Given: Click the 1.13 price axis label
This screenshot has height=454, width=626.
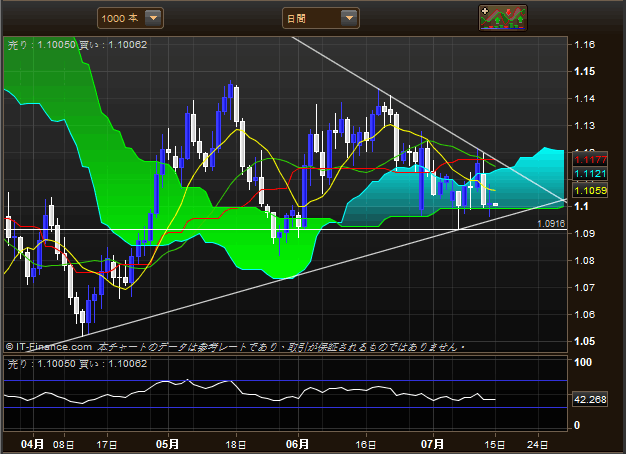Looking at the screenshot, I should (584, 126).
